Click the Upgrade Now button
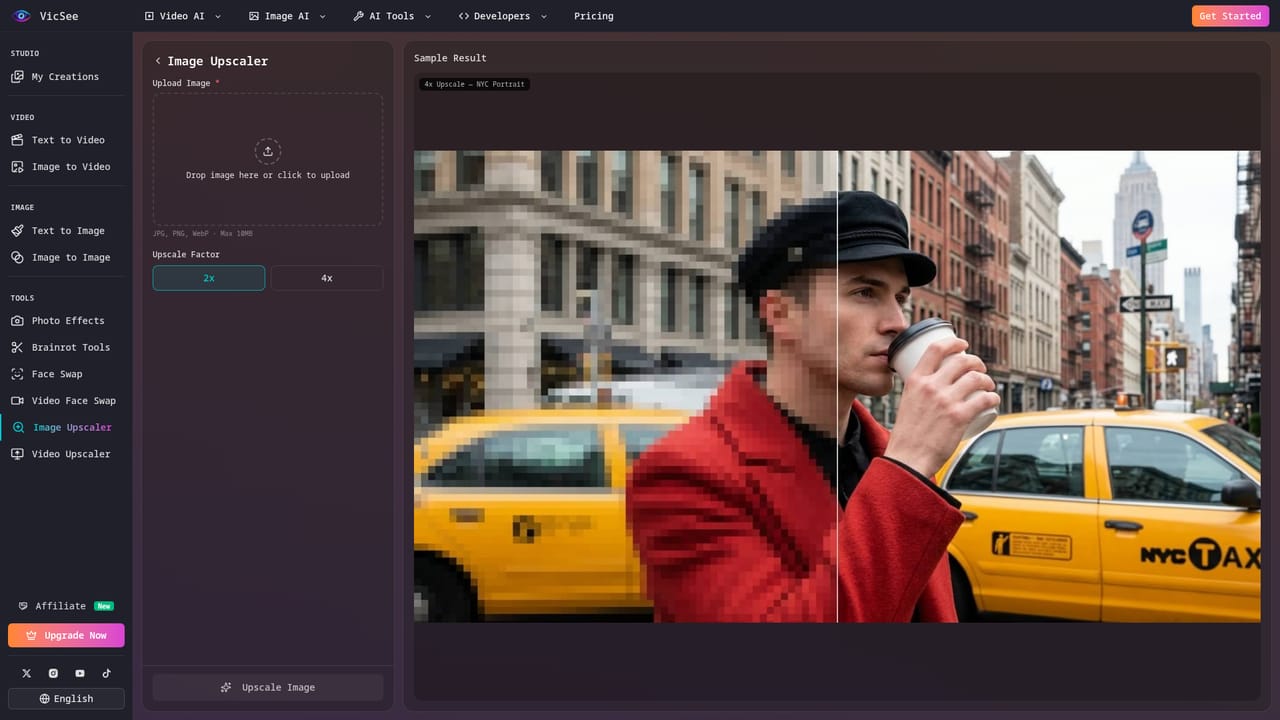The width and height of the screenshot is (1280, 720). 66,635
